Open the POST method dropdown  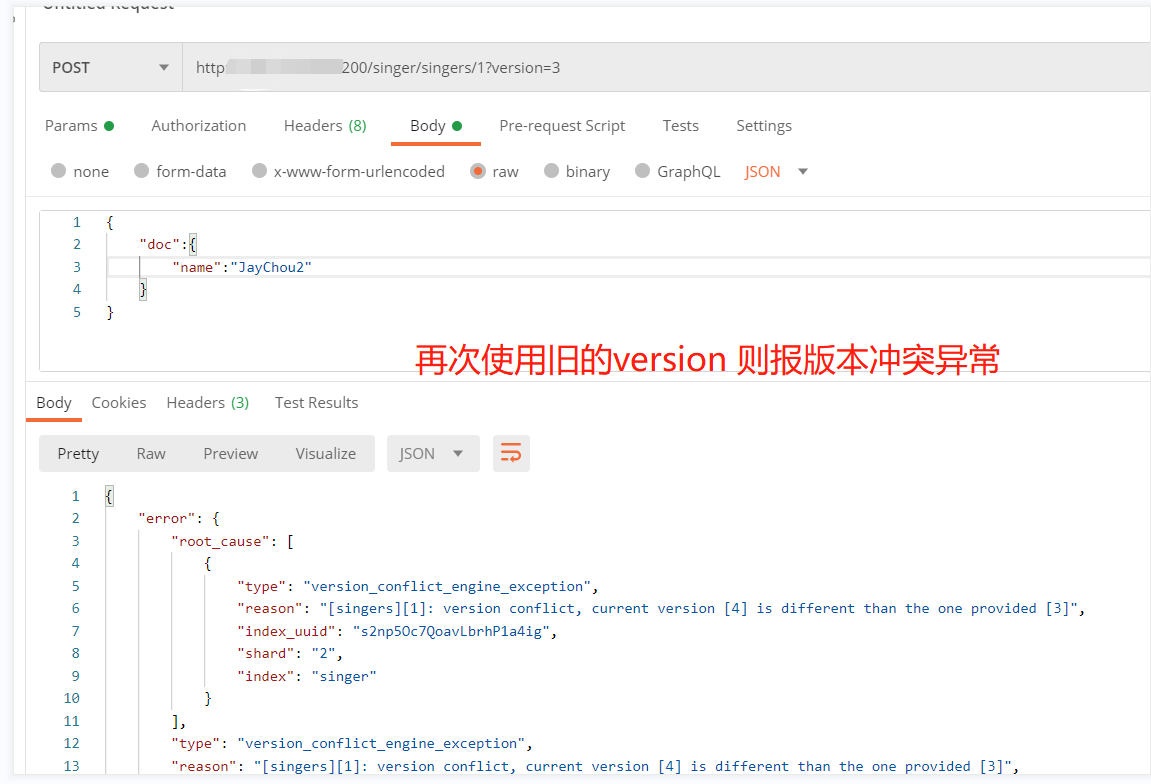(110, 68)
